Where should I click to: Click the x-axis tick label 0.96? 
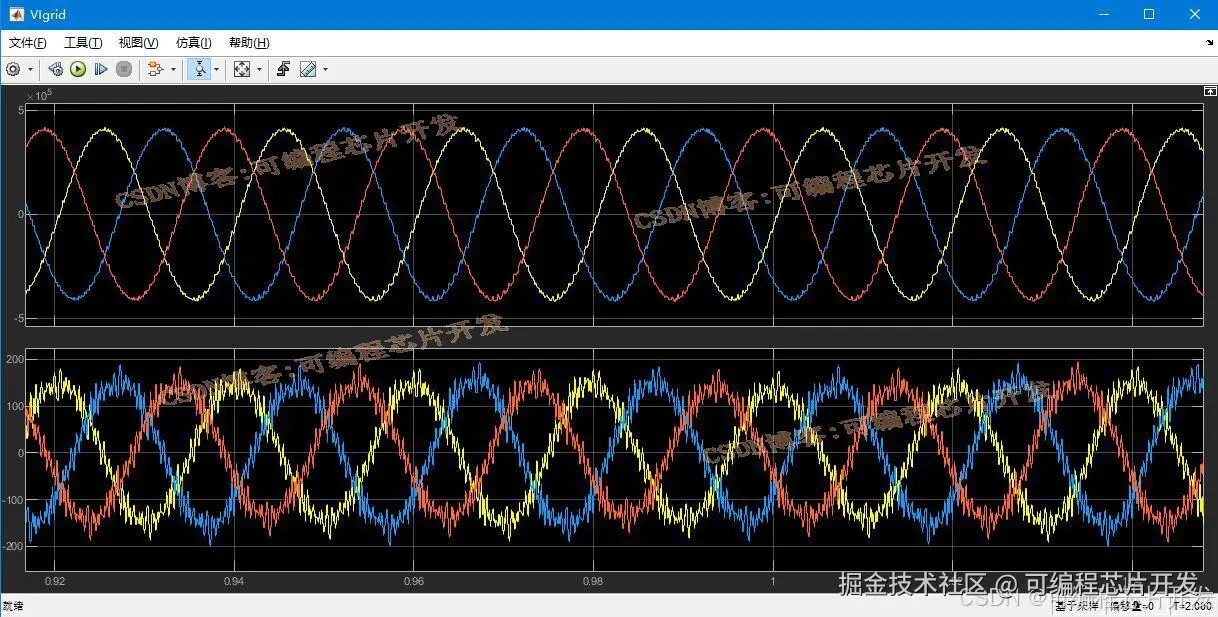click(414, 581)
